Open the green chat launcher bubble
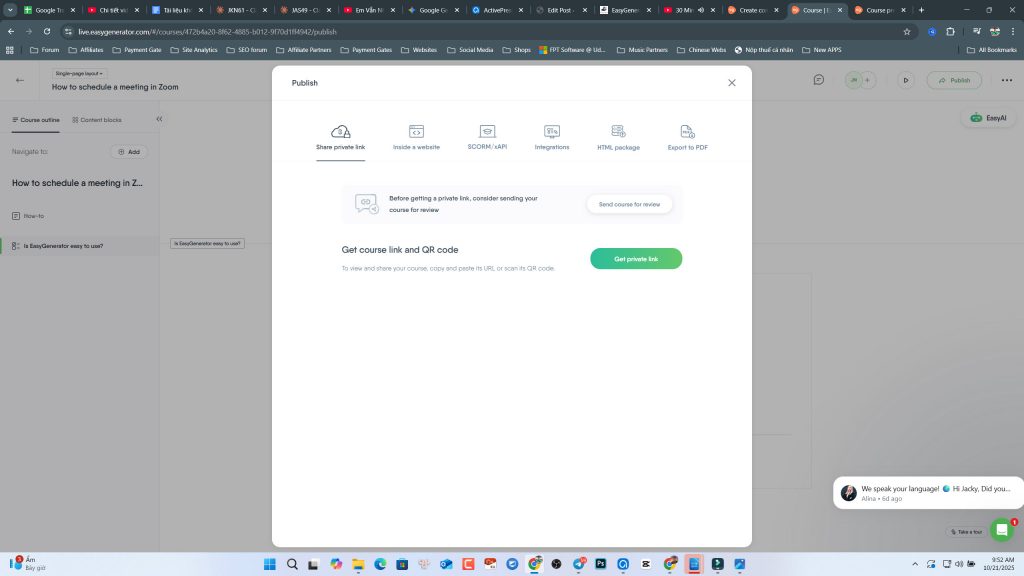This screenshot has width=1024, height=576. [x=1001, y=530]
